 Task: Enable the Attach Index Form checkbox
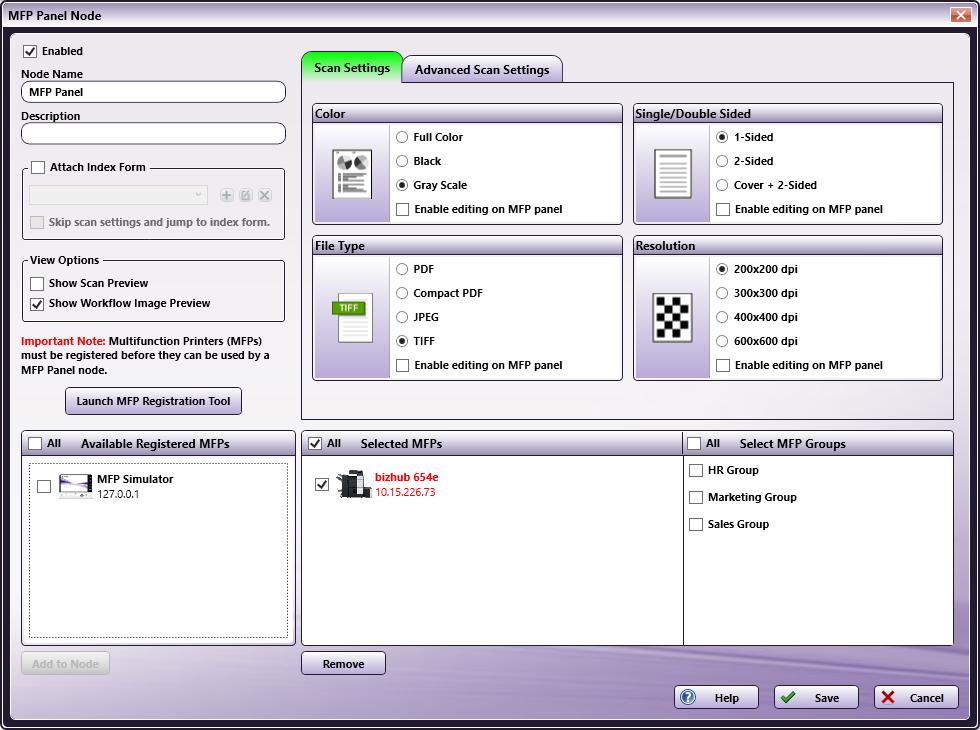point(38,168)
